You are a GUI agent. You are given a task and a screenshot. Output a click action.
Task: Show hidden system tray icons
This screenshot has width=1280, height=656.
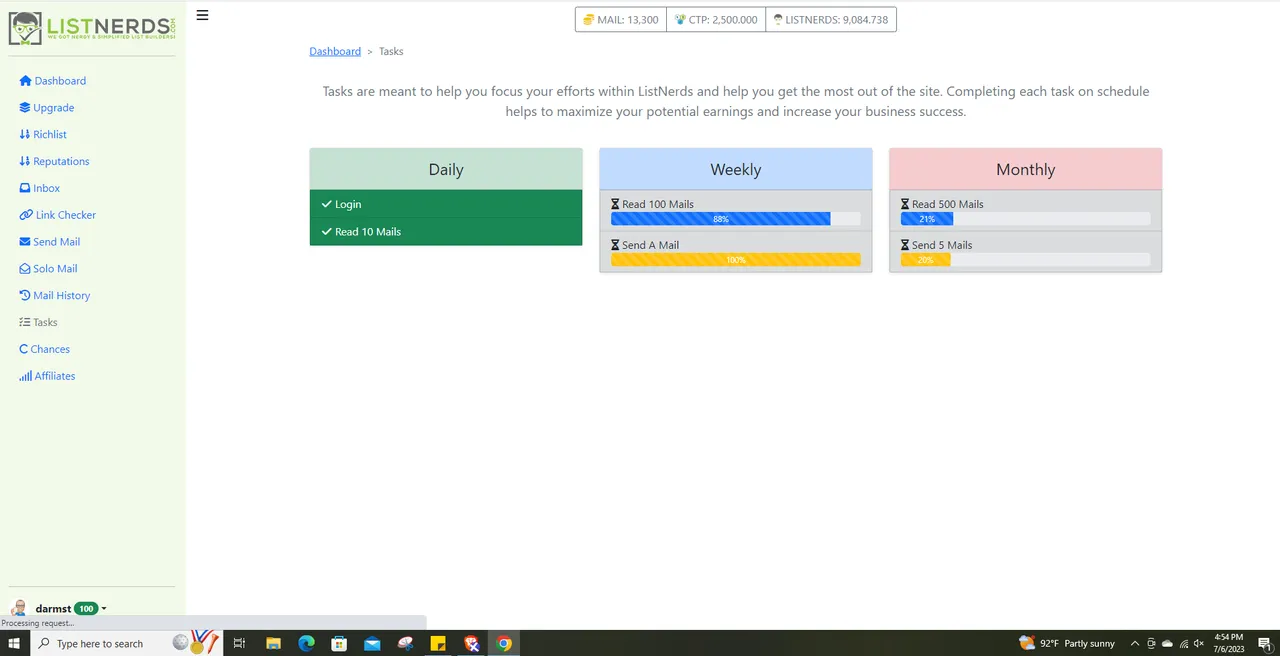1134,644
